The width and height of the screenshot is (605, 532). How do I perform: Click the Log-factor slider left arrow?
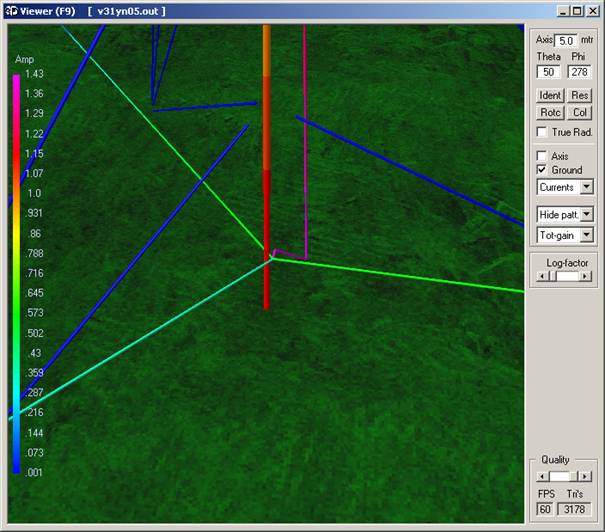pos(541,276)
